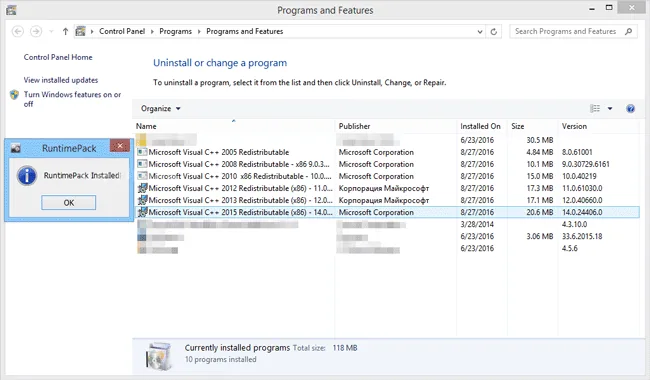Viewport: 650px width, 380px height.
Task: Click icon of Visual C++ 2008 entry
Action: (x=142, y=164)
